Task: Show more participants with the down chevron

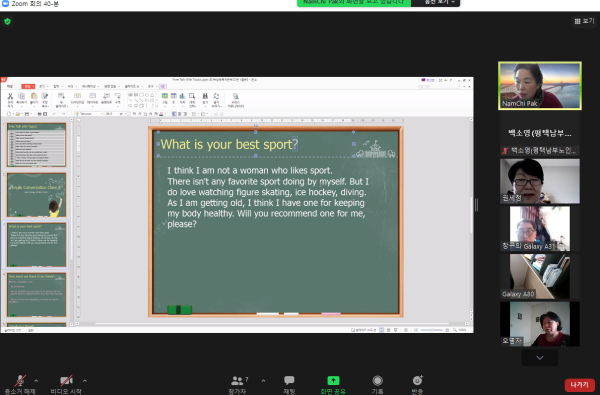Action: point(540,358)
